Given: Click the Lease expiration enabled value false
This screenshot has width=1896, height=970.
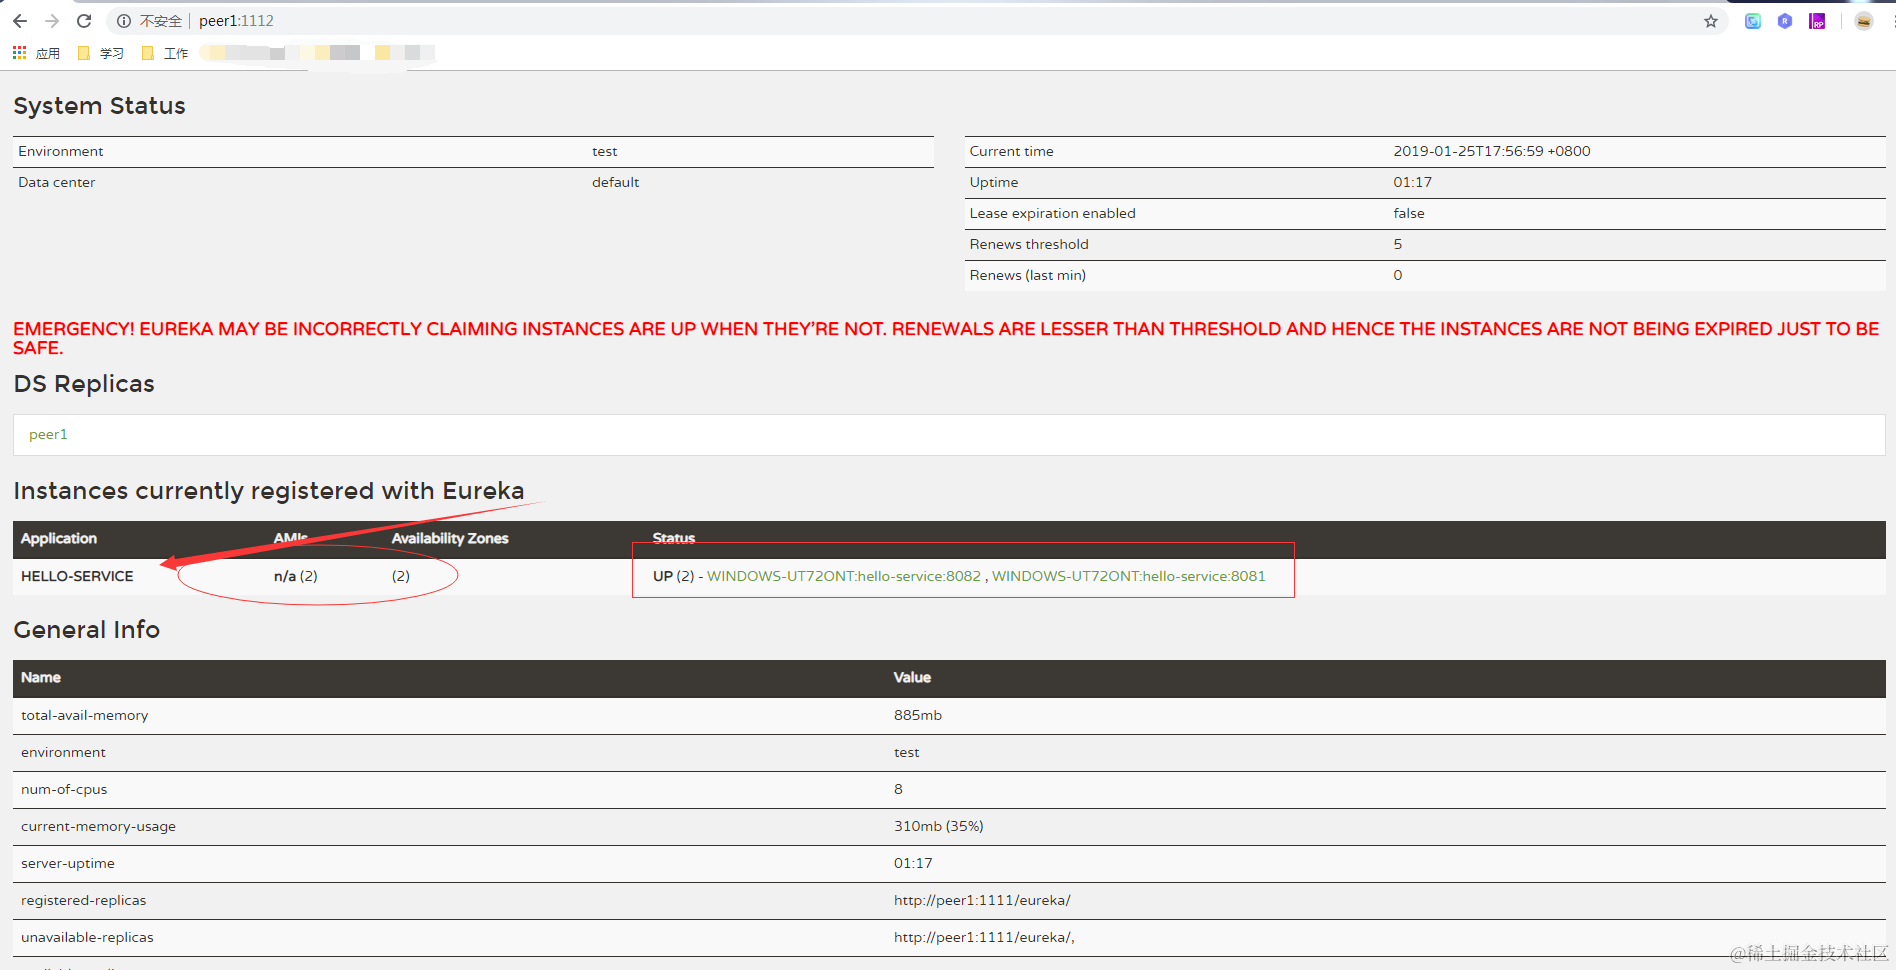Looking at the screenshot, I should (1408, 213).
